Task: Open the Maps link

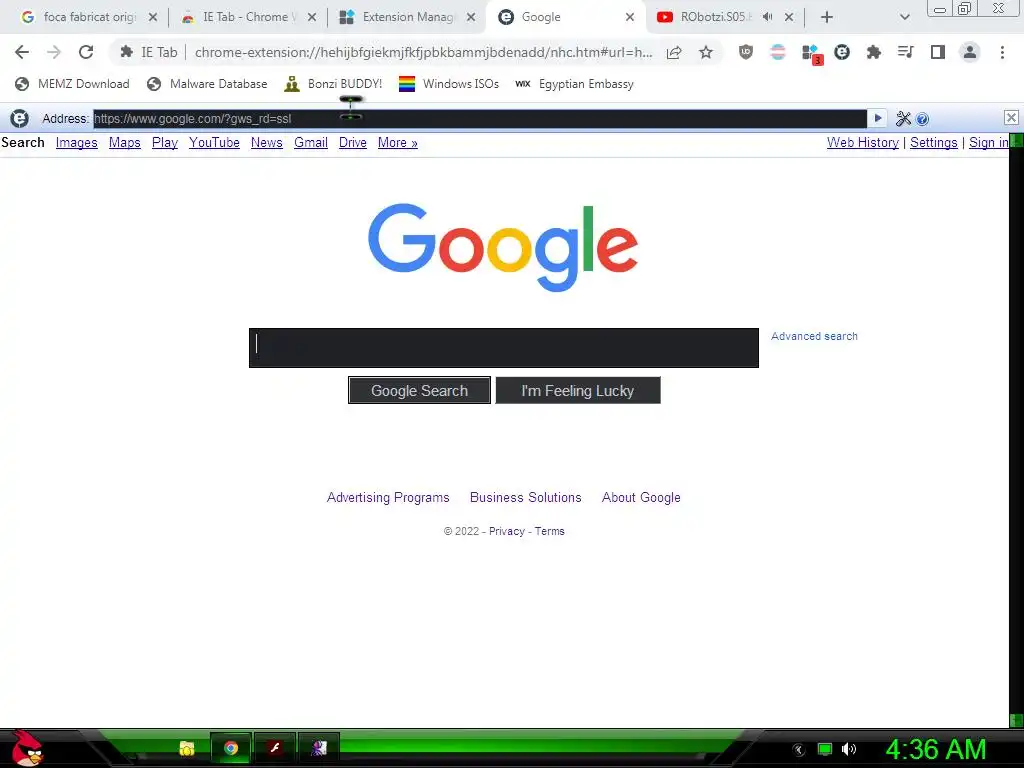Action: 125,142
